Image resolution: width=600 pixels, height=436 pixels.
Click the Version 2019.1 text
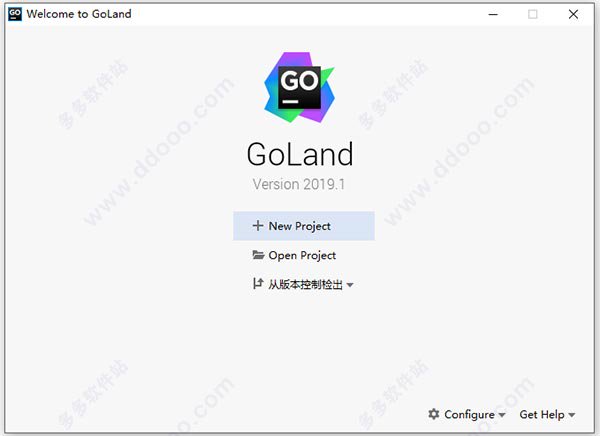pyautogui.click(x=299, y=185)
